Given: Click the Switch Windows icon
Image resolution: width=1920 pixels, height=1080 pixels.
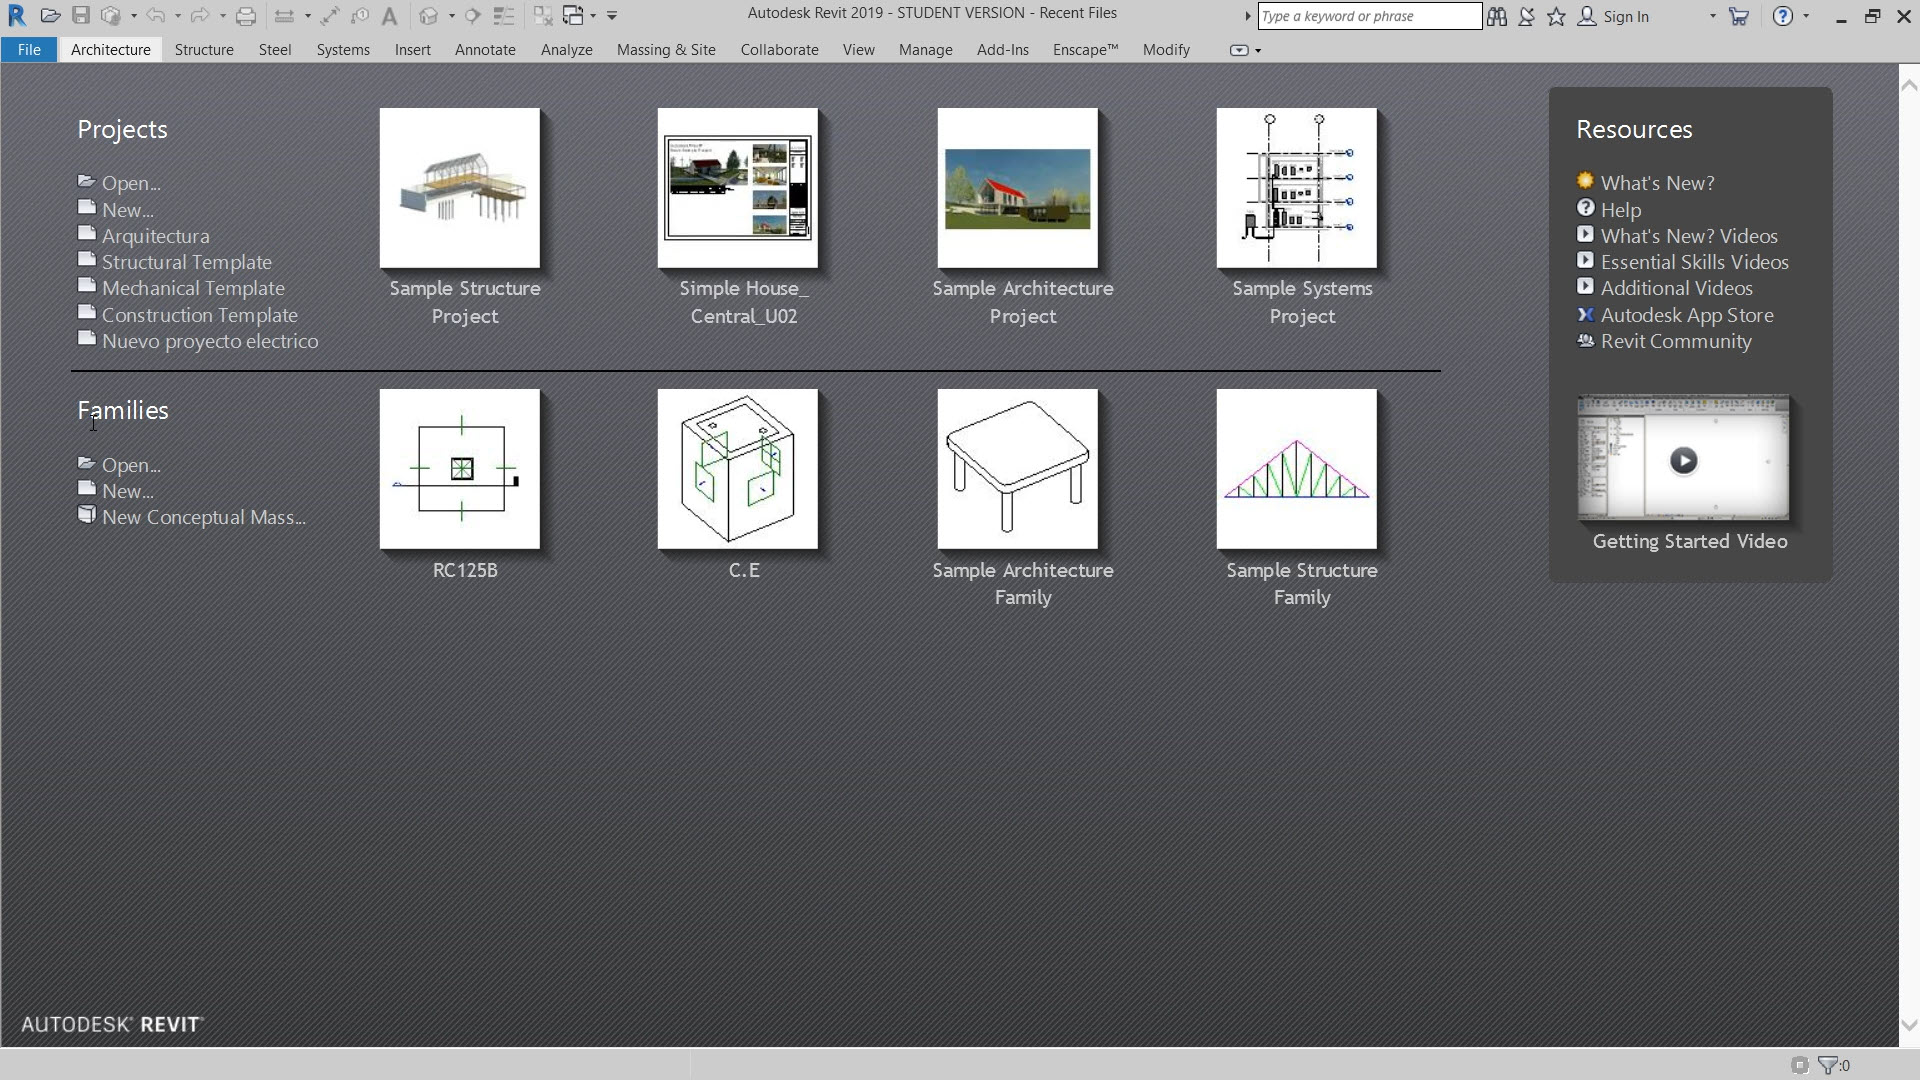Looking at the screenshot, I should click(573, 16).
